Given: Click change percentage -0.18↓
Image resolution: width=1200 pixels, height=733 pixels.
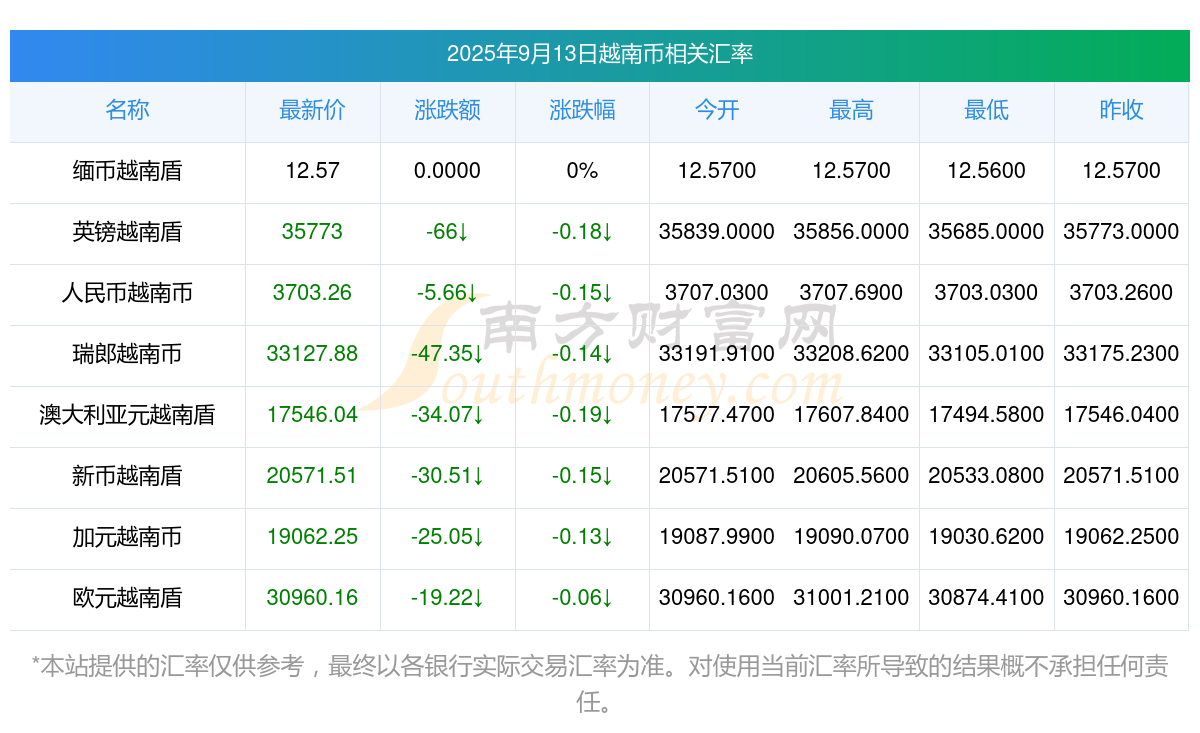Looking at the screenshot, I should point(582,232).
